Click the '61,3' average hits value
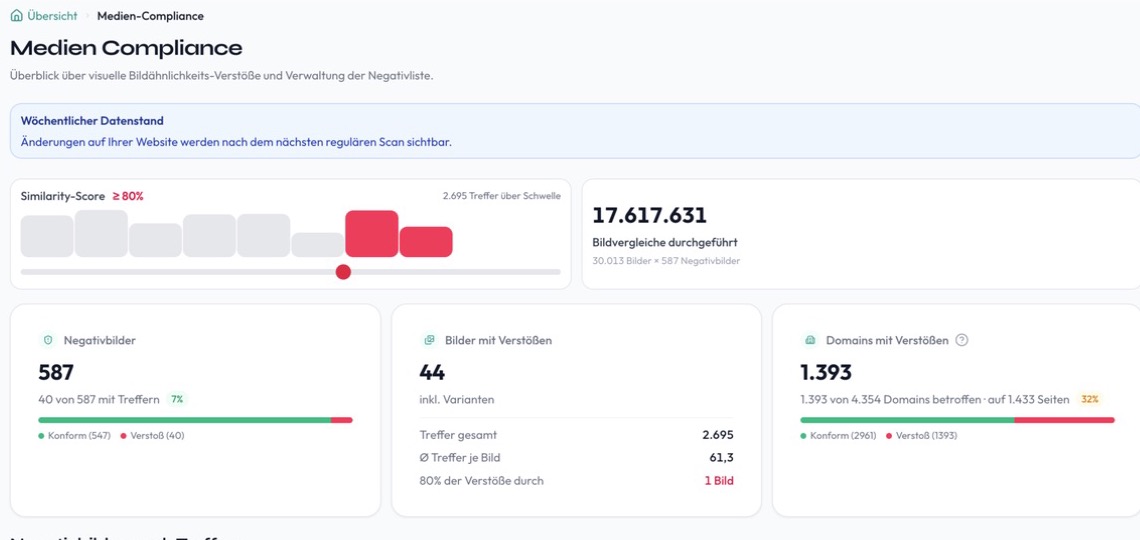 [721, 458]
